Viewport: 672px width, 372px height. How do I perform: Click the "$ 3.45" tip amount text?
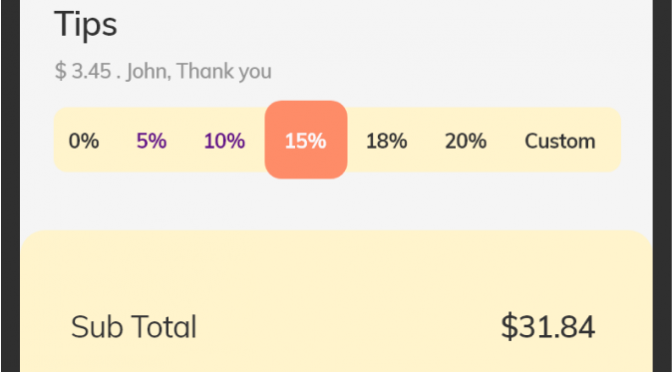(83, 71)
